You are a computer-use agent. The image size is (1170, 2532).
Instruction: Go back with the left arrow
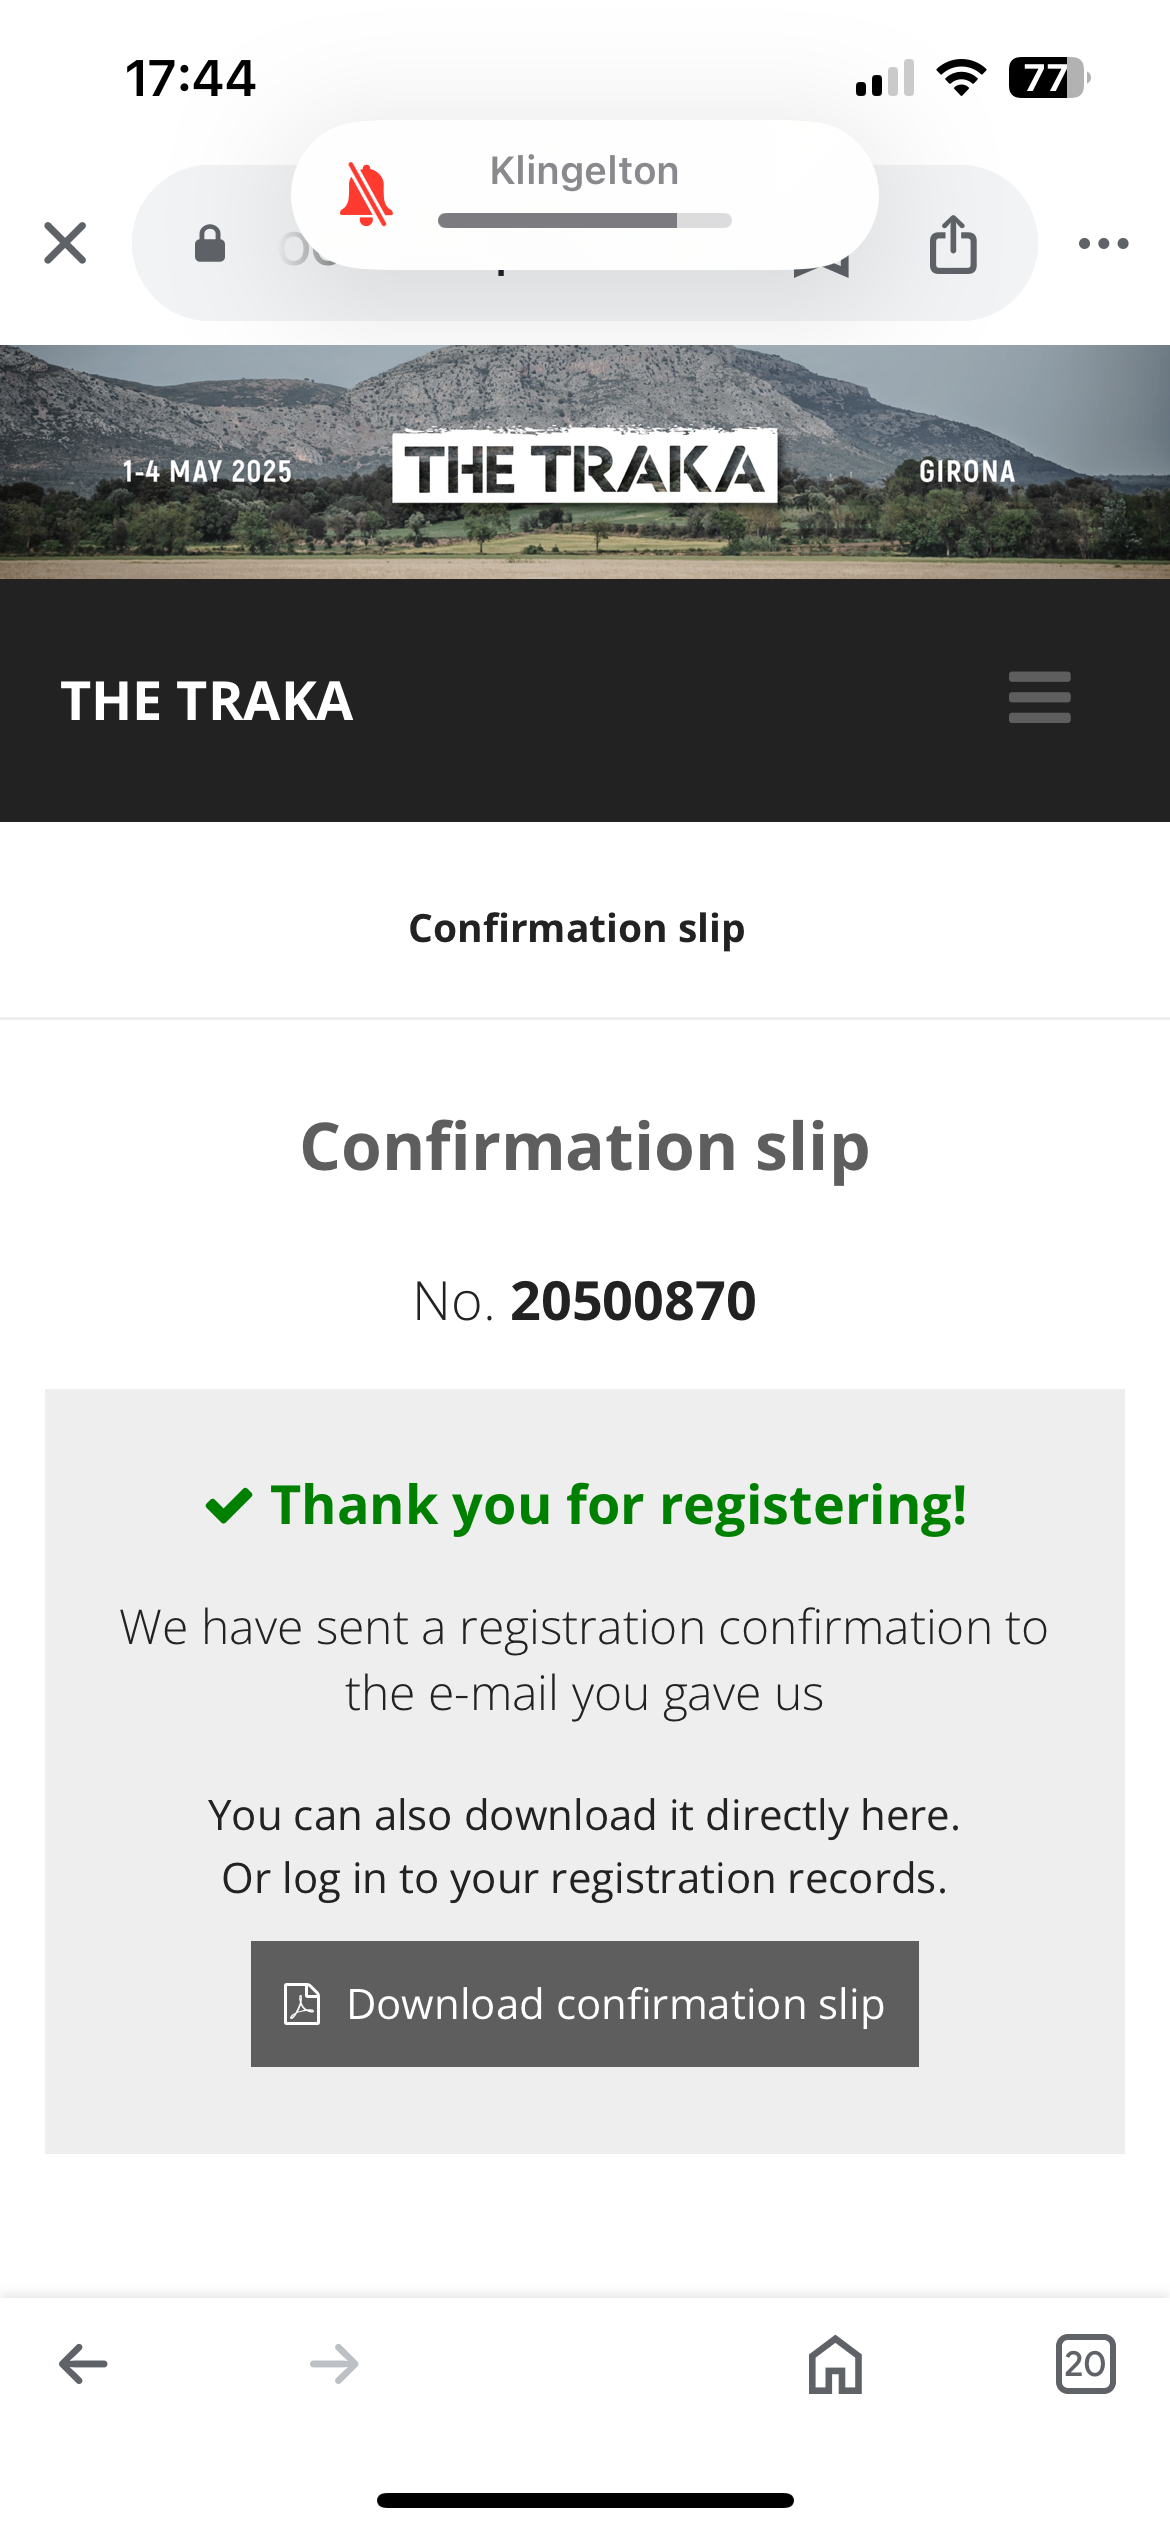[83, 2364]
